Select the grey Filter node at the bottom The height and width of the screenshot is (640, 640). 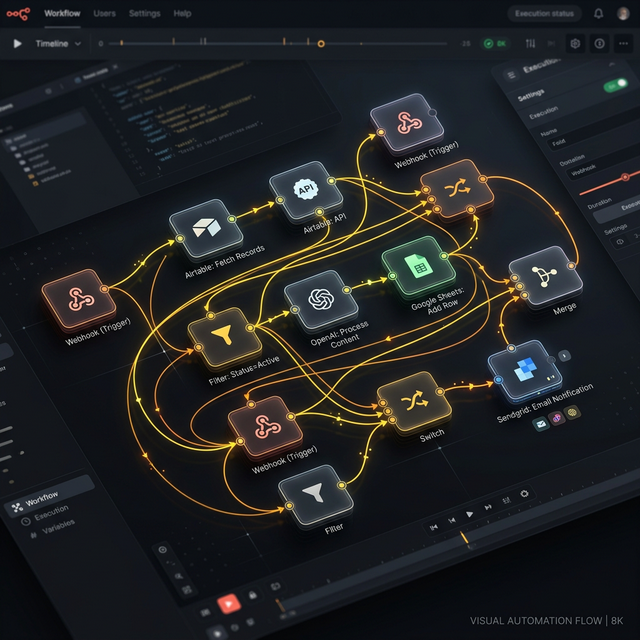click(316, 495)
